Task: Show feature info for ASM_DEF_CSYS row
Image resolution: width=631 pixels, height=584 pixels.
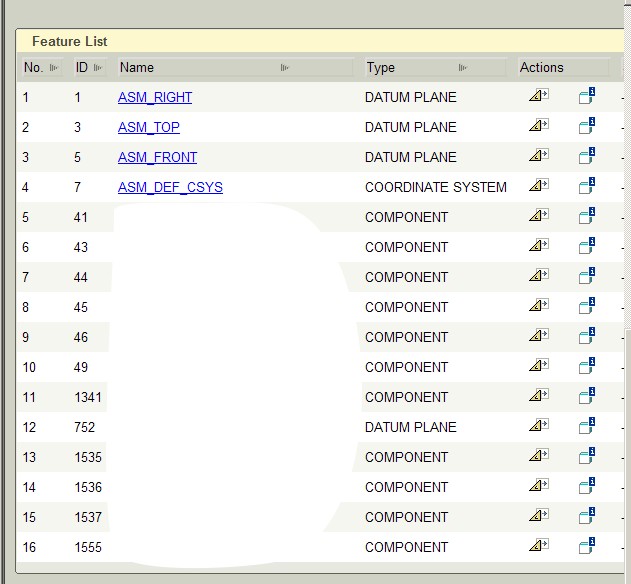Action: (587, 186)
